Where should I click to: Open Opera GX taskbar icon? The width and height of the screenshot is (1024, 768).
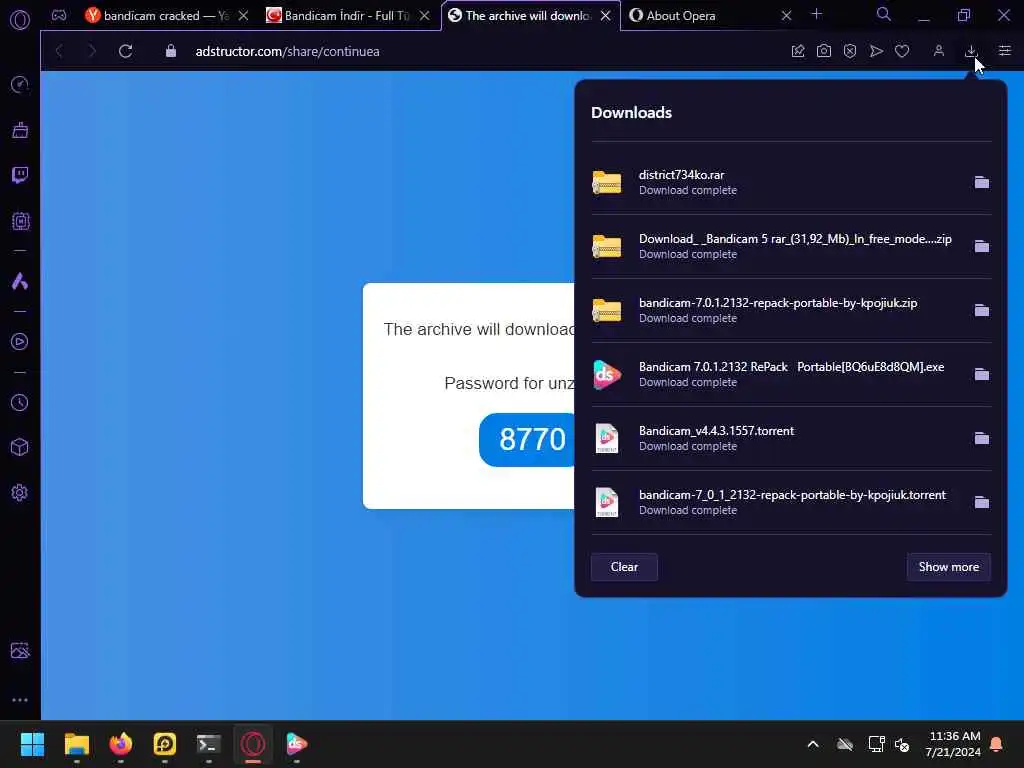[253, 744]
